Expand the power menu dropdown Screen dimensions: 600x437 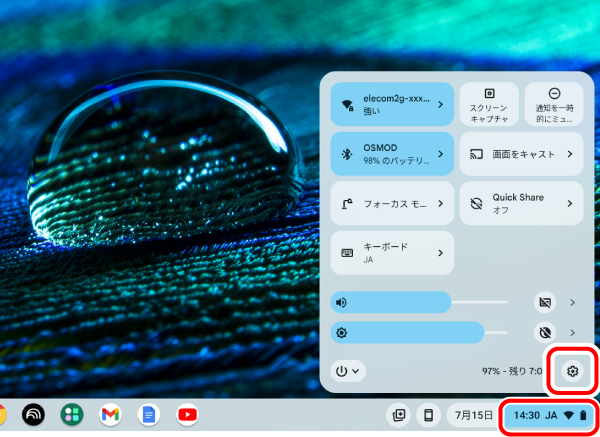click(x=349, y=371)
